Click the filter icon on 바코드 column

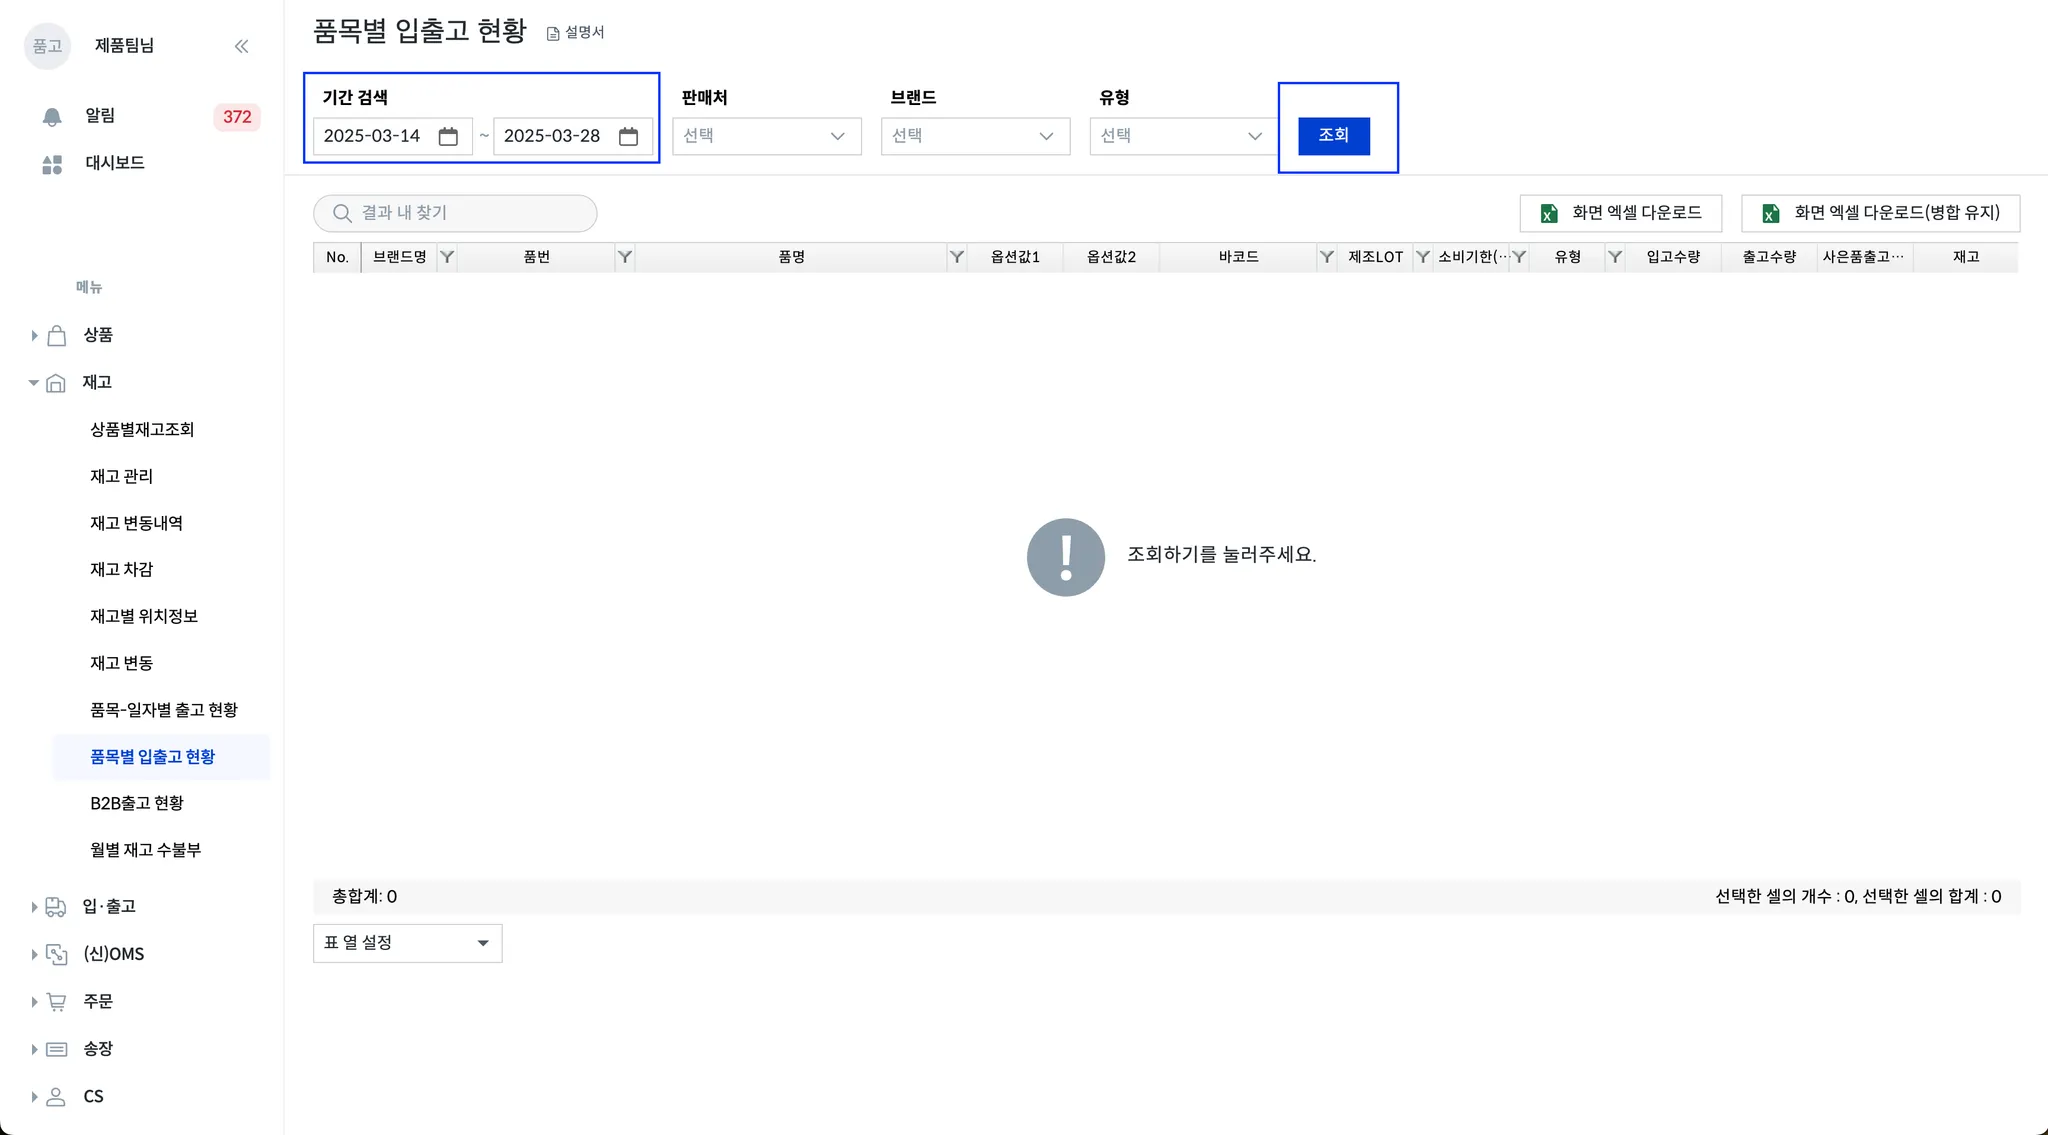pos(1326,258)
